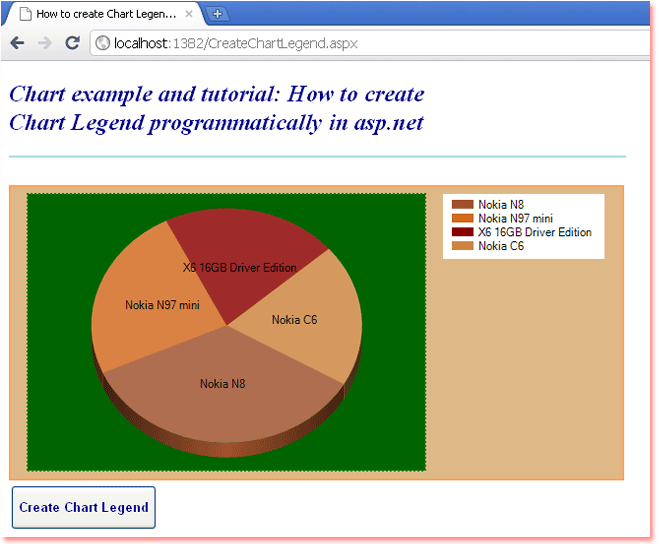Viewport: 659px width, 544px height.
Task: Click the X6 16GB Driver Edition legend swatch
Action: pos(462,232)
